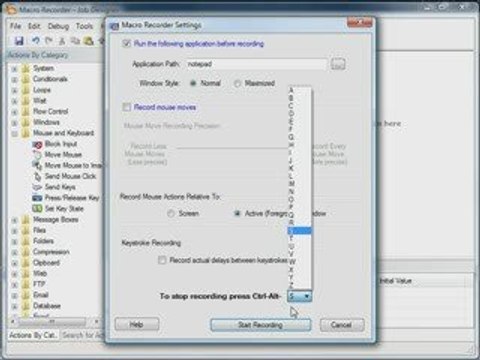Select letter W in the dropdown list

(x=299, y=261)
